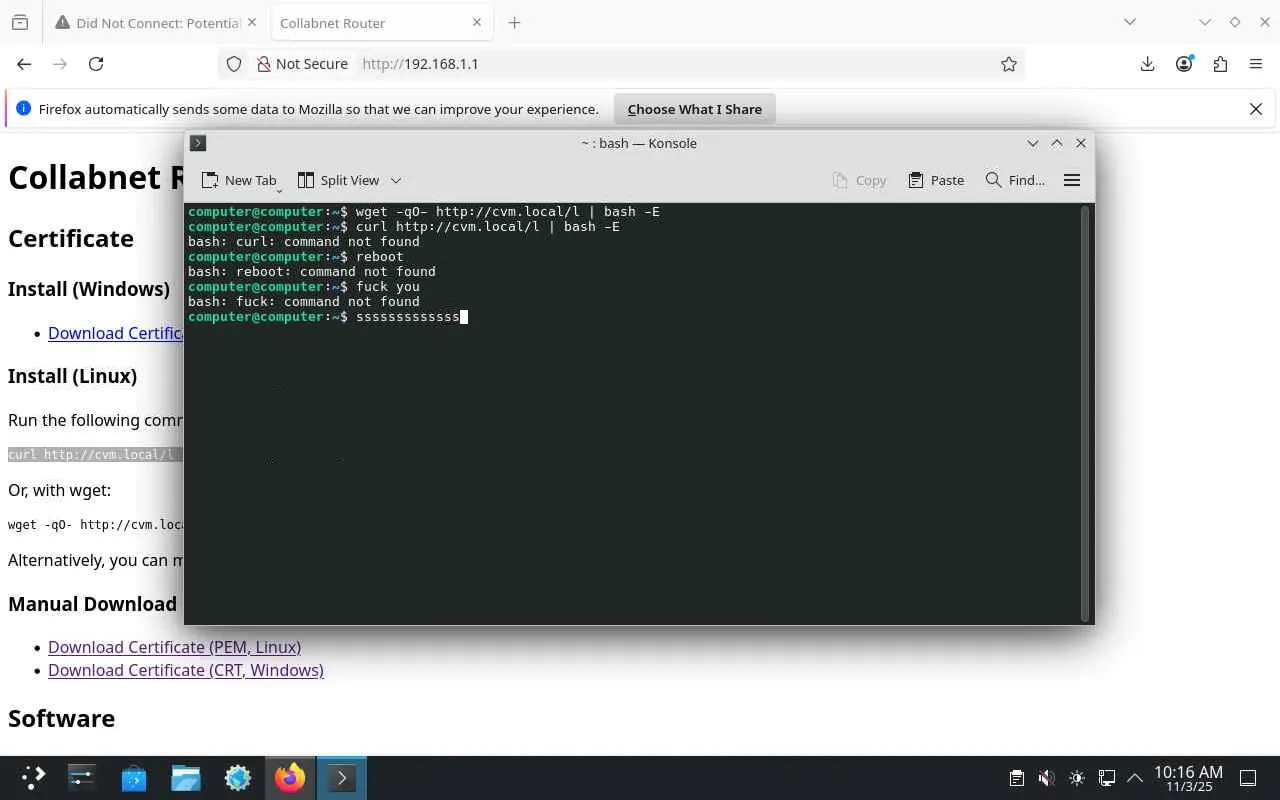1280x800 pixels.
Task: Open Dolphin file manager from taskbar
Action: pos(186,778)
